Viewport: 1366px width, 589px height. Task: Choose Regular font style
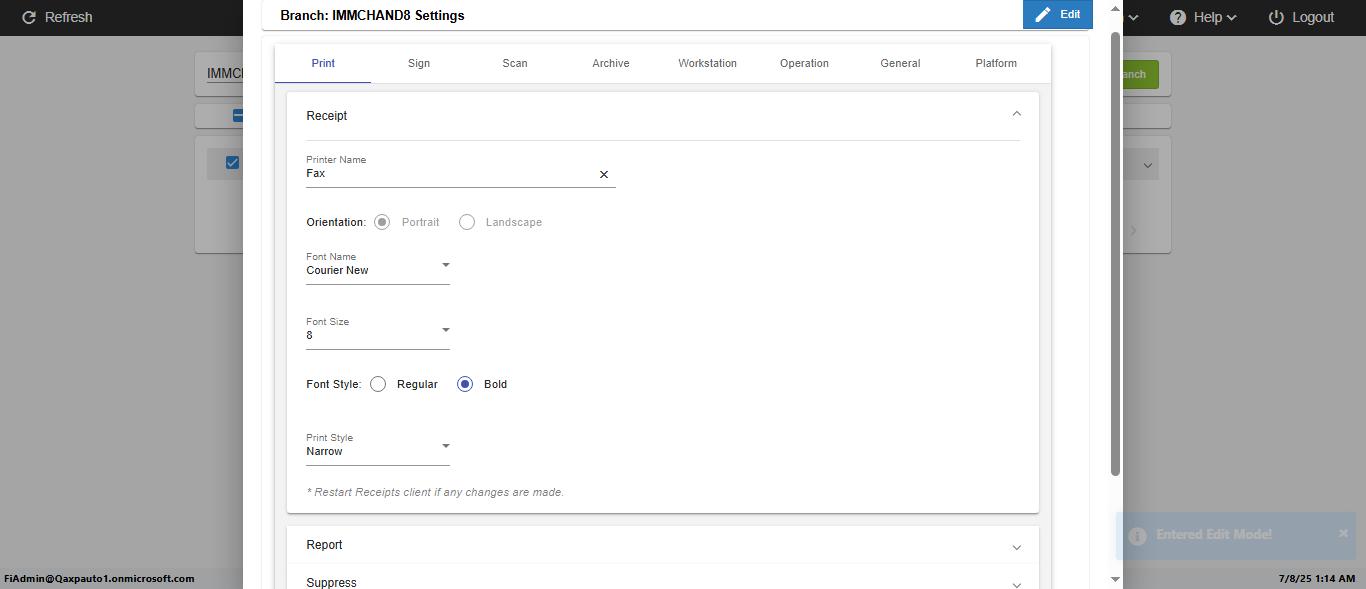378,384
